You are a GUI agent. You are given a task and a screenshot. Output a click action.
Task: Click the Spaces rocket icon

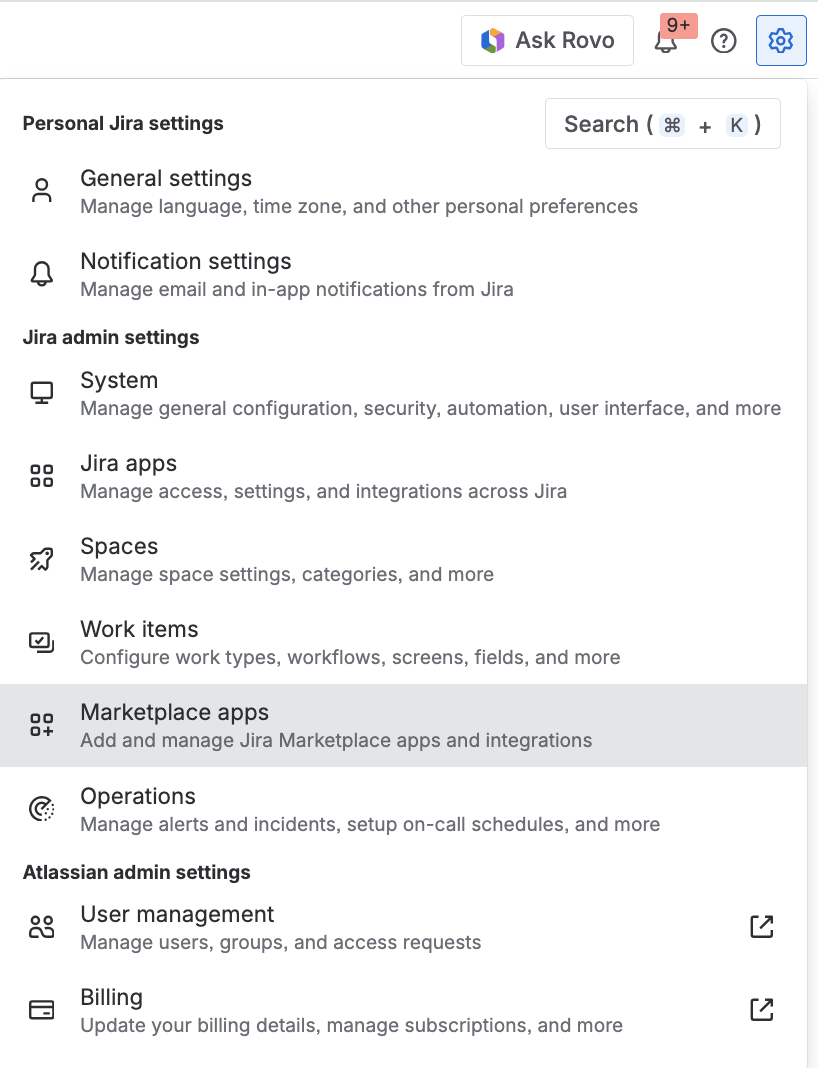41,559
